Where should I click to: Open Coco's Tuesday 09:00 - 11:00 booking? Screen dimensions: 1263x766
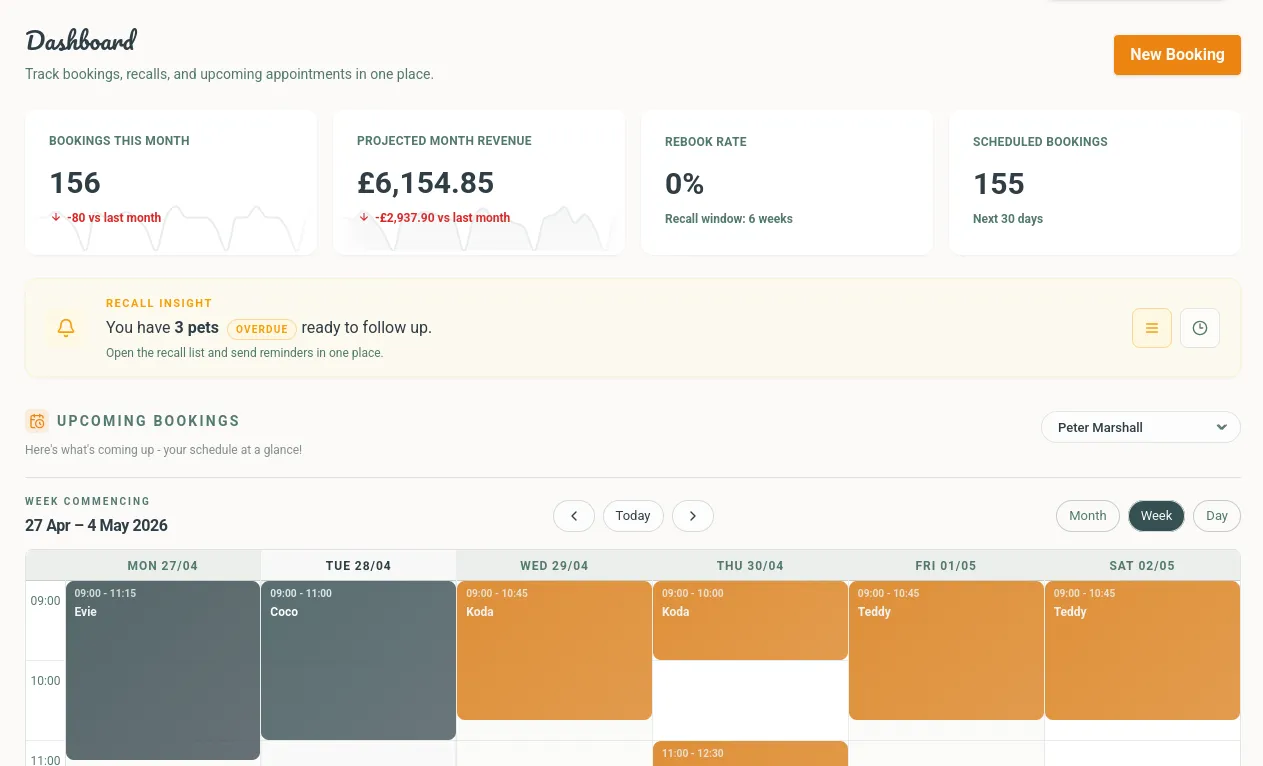click(x=358, y=660)
